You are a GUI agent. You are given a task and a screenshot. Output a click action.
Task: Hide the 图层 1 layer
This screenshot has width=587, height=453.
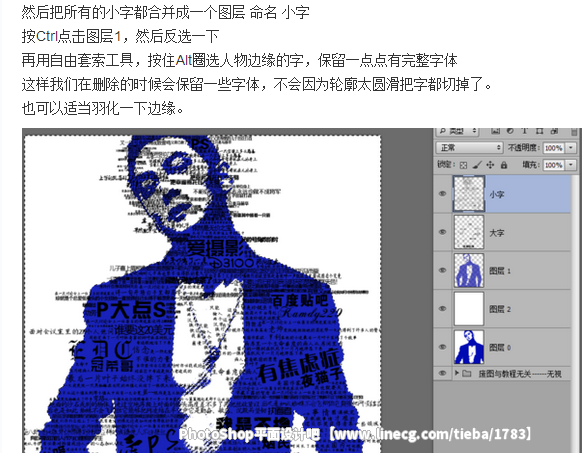click(x=442, y=270)
